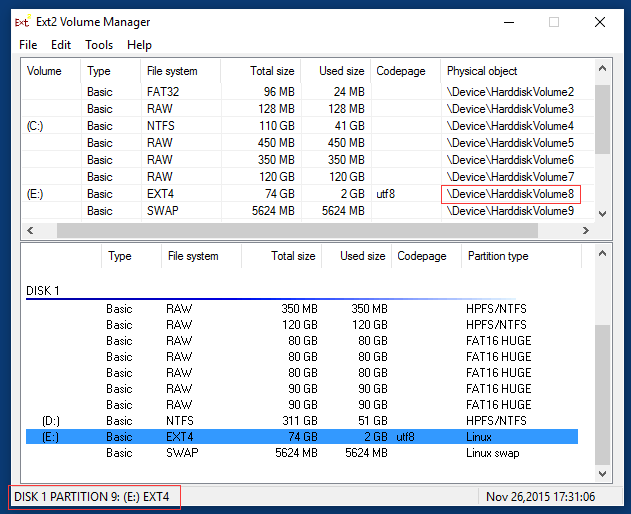Open the Edit menu

point(61,45)
